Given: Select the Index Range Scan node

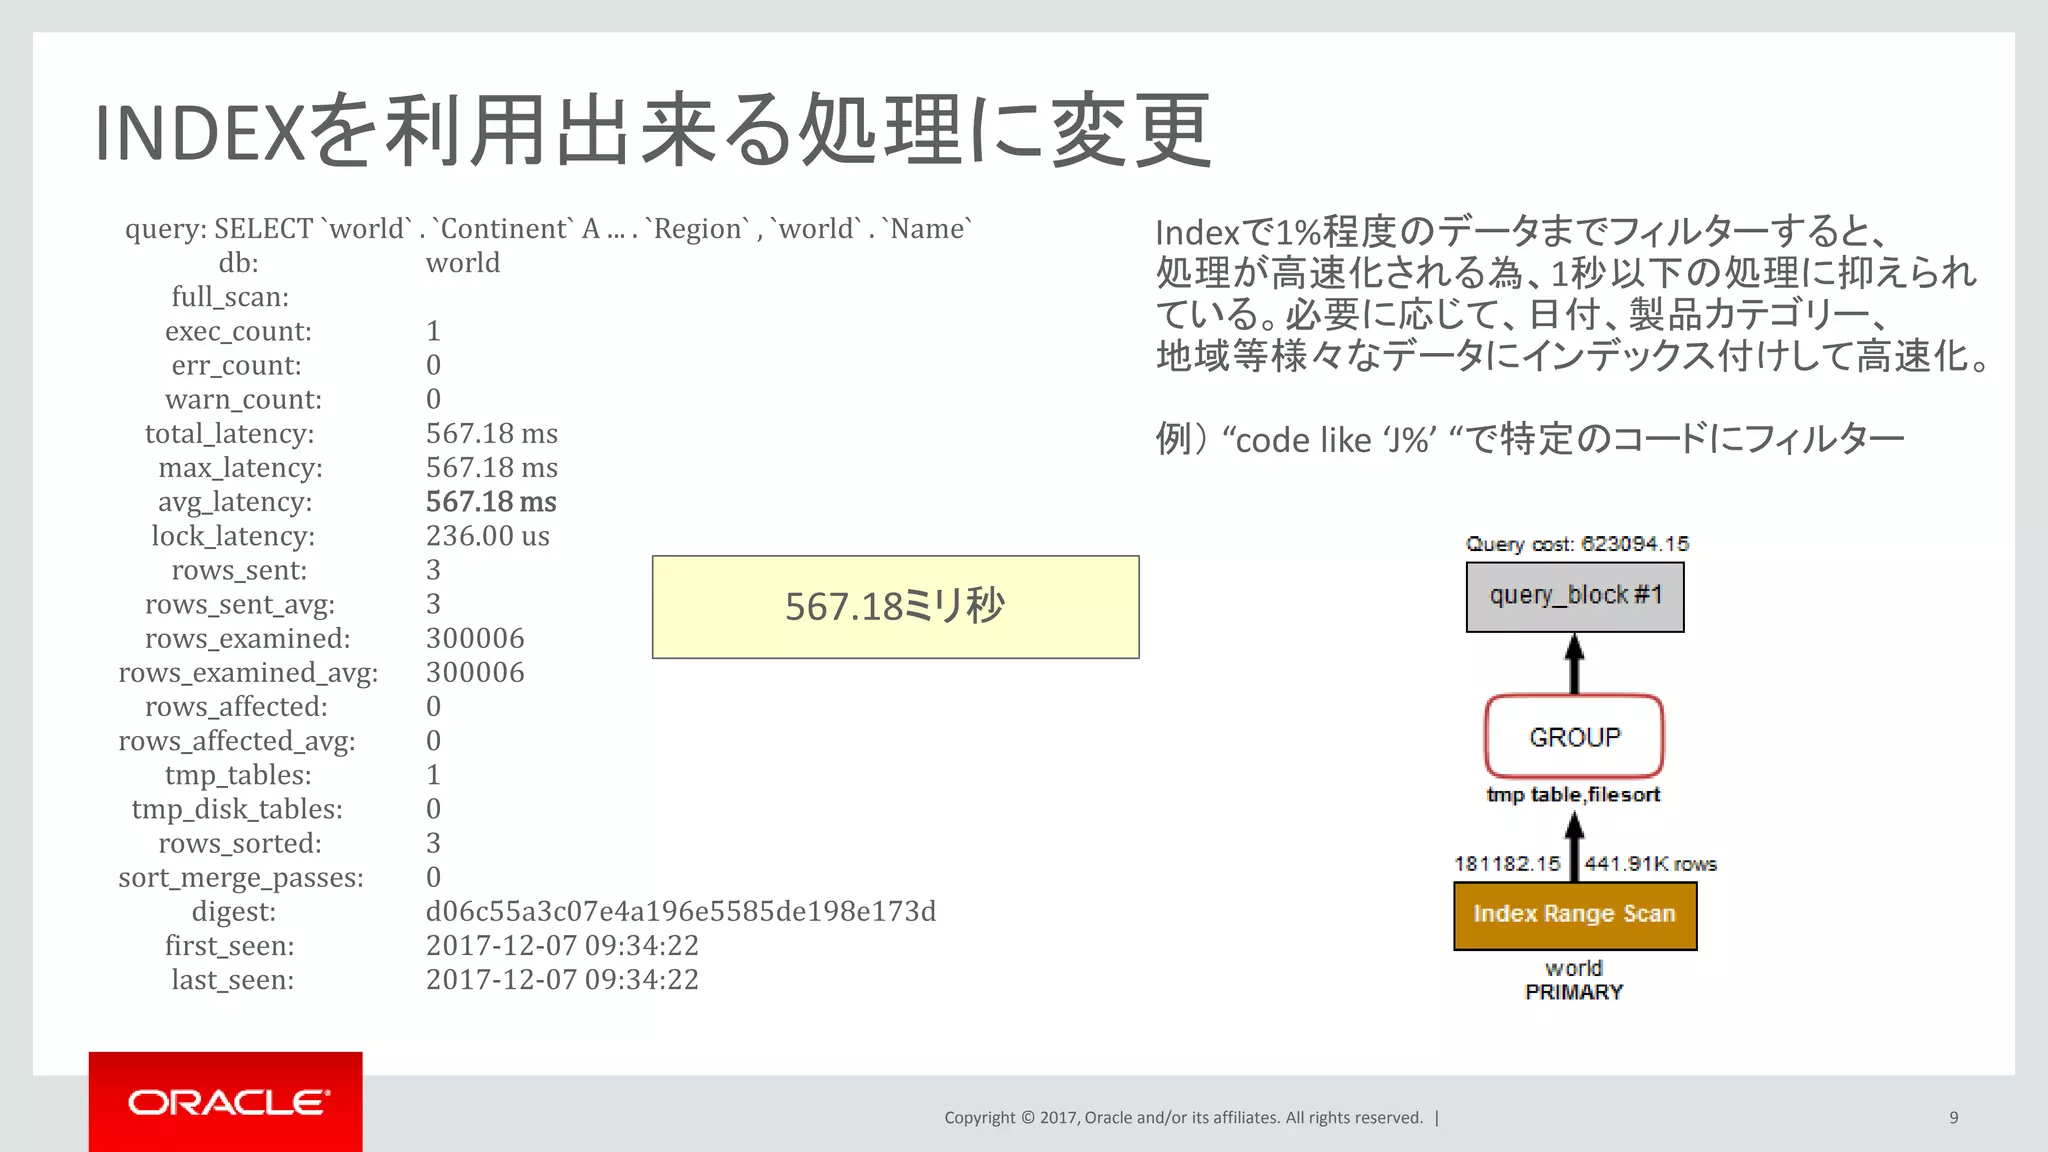Looking at the screenshot, I should pos(1574,914).
